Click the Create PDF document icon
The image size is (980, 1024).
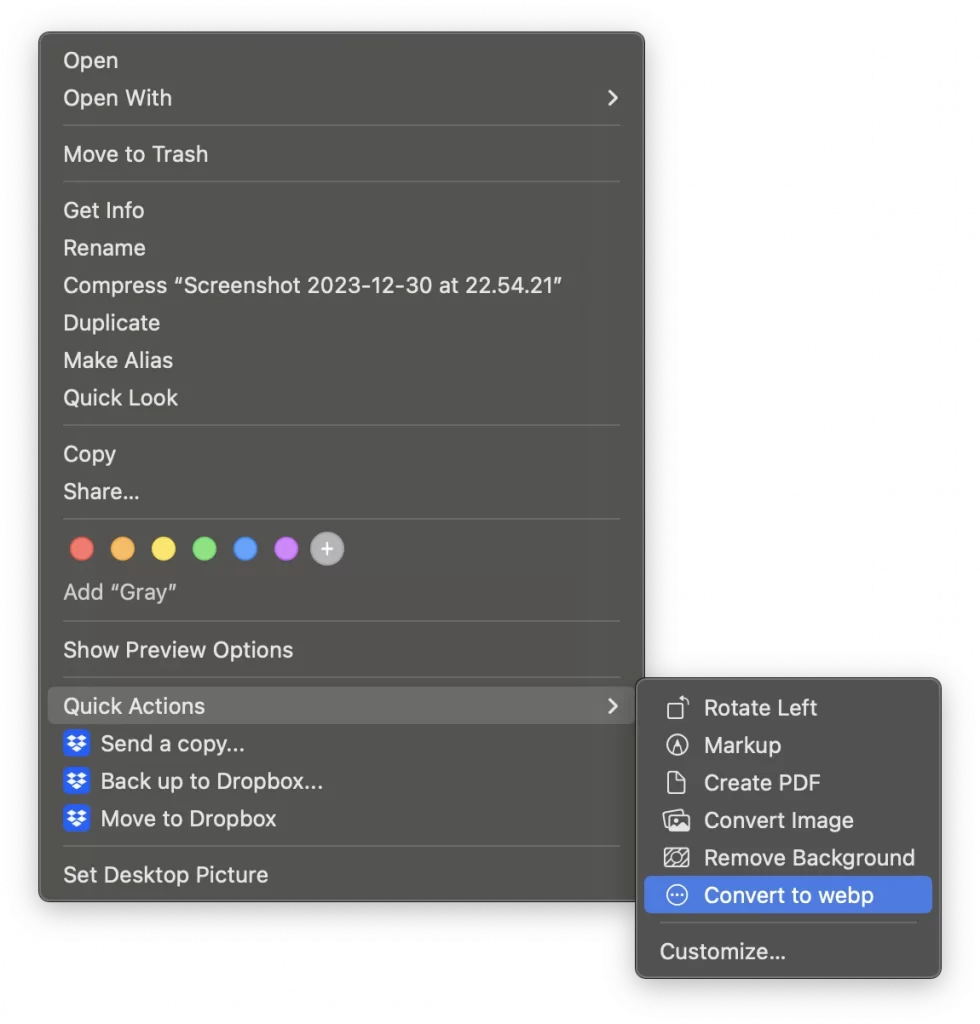(x=677, y=783)
